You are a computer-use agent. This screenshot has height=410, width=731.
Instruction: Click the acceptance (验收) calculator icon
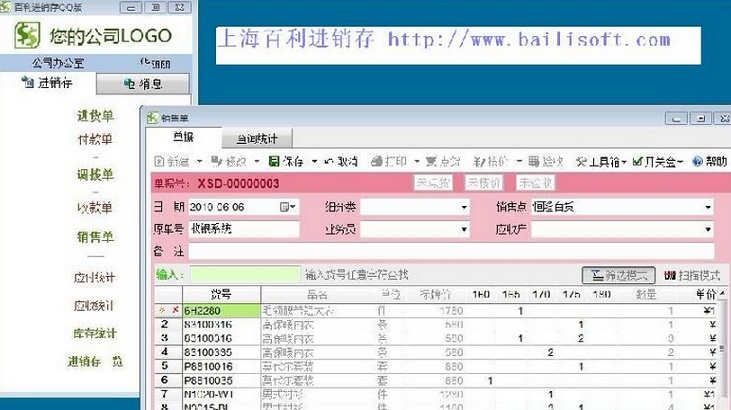[534, 161]
